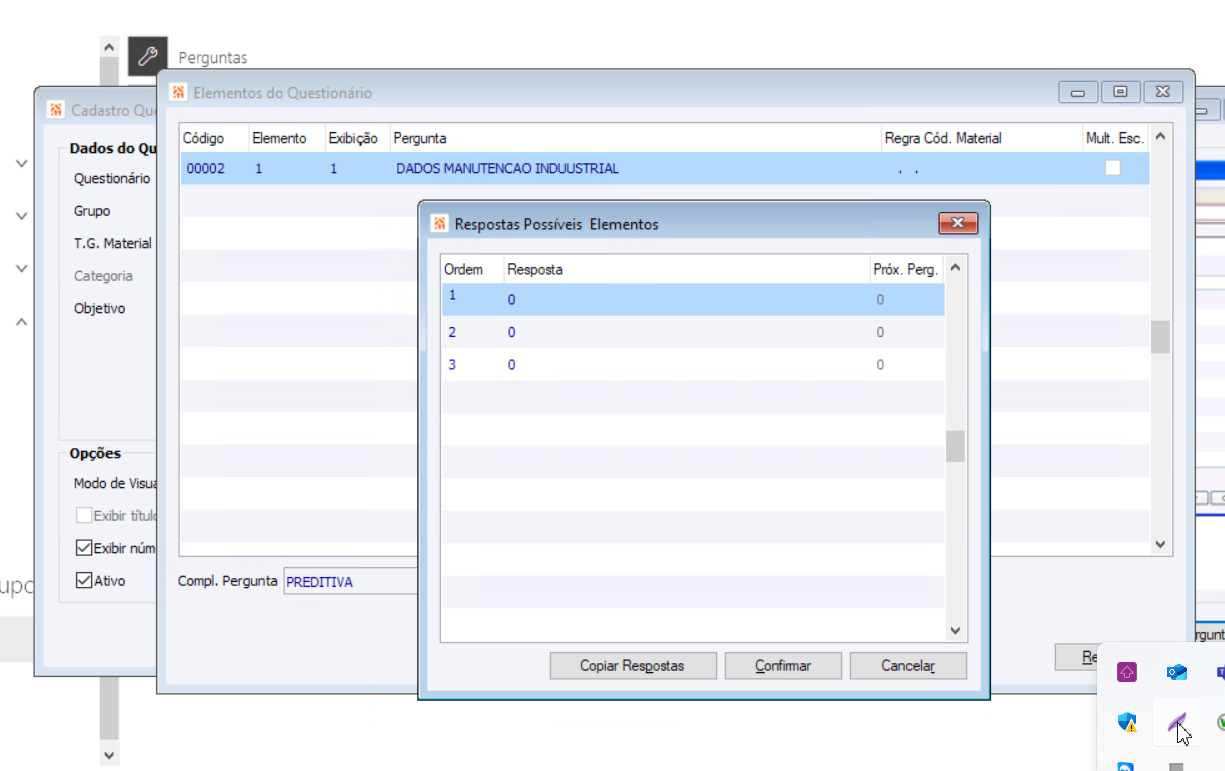This screenshot has width=1225, height=771.
Task: Expand the chevron left of Grupo
Action: click(x=21, y=215)
